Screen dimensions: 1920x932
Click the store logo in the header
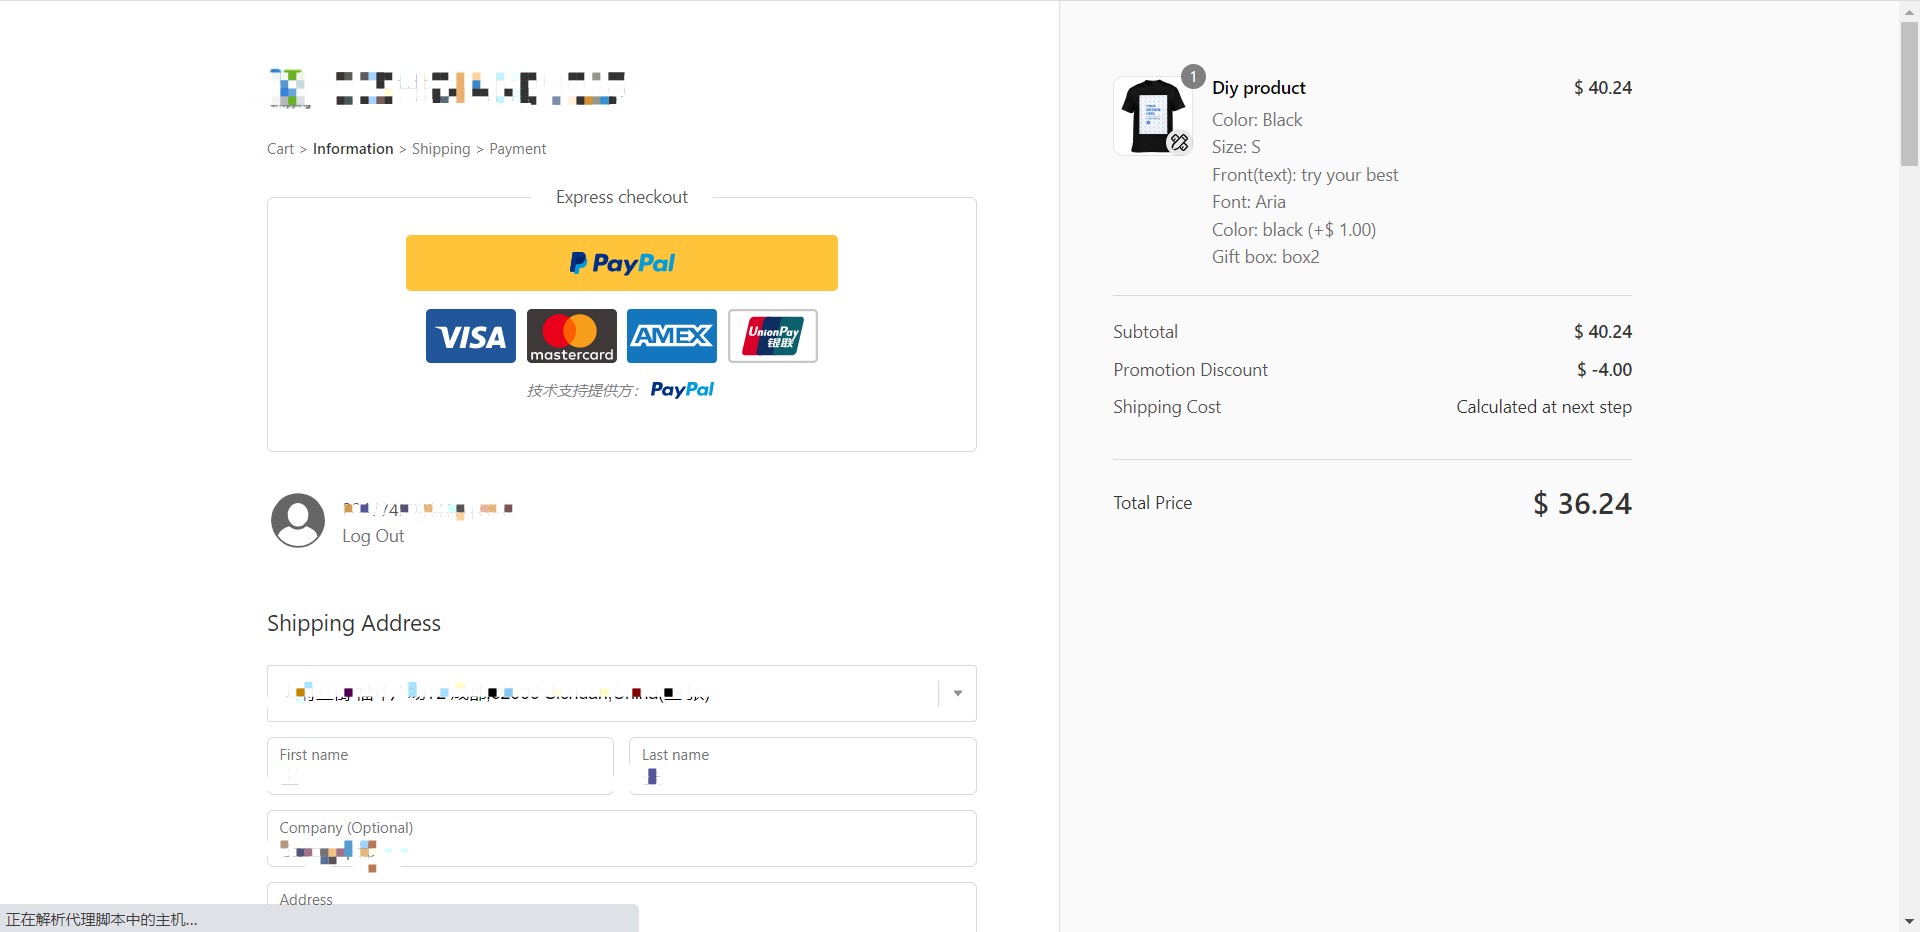(447, 88)
